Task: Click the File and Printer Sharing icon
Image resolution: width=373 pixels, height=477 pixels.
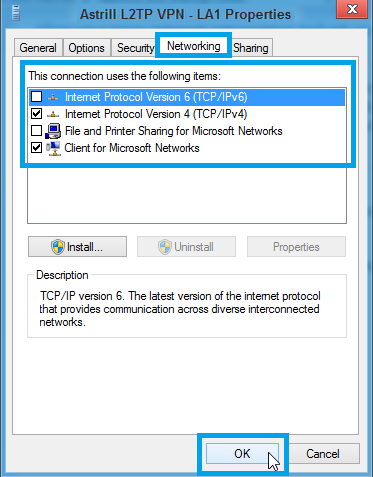Action: [53, 131]
